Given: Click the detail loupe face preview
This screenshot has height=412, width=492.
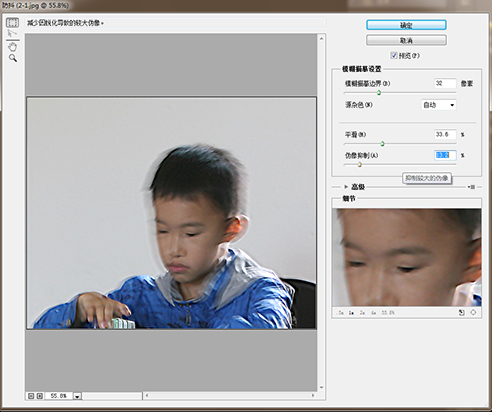Looking at the screenshot, I should pos(407,257).
